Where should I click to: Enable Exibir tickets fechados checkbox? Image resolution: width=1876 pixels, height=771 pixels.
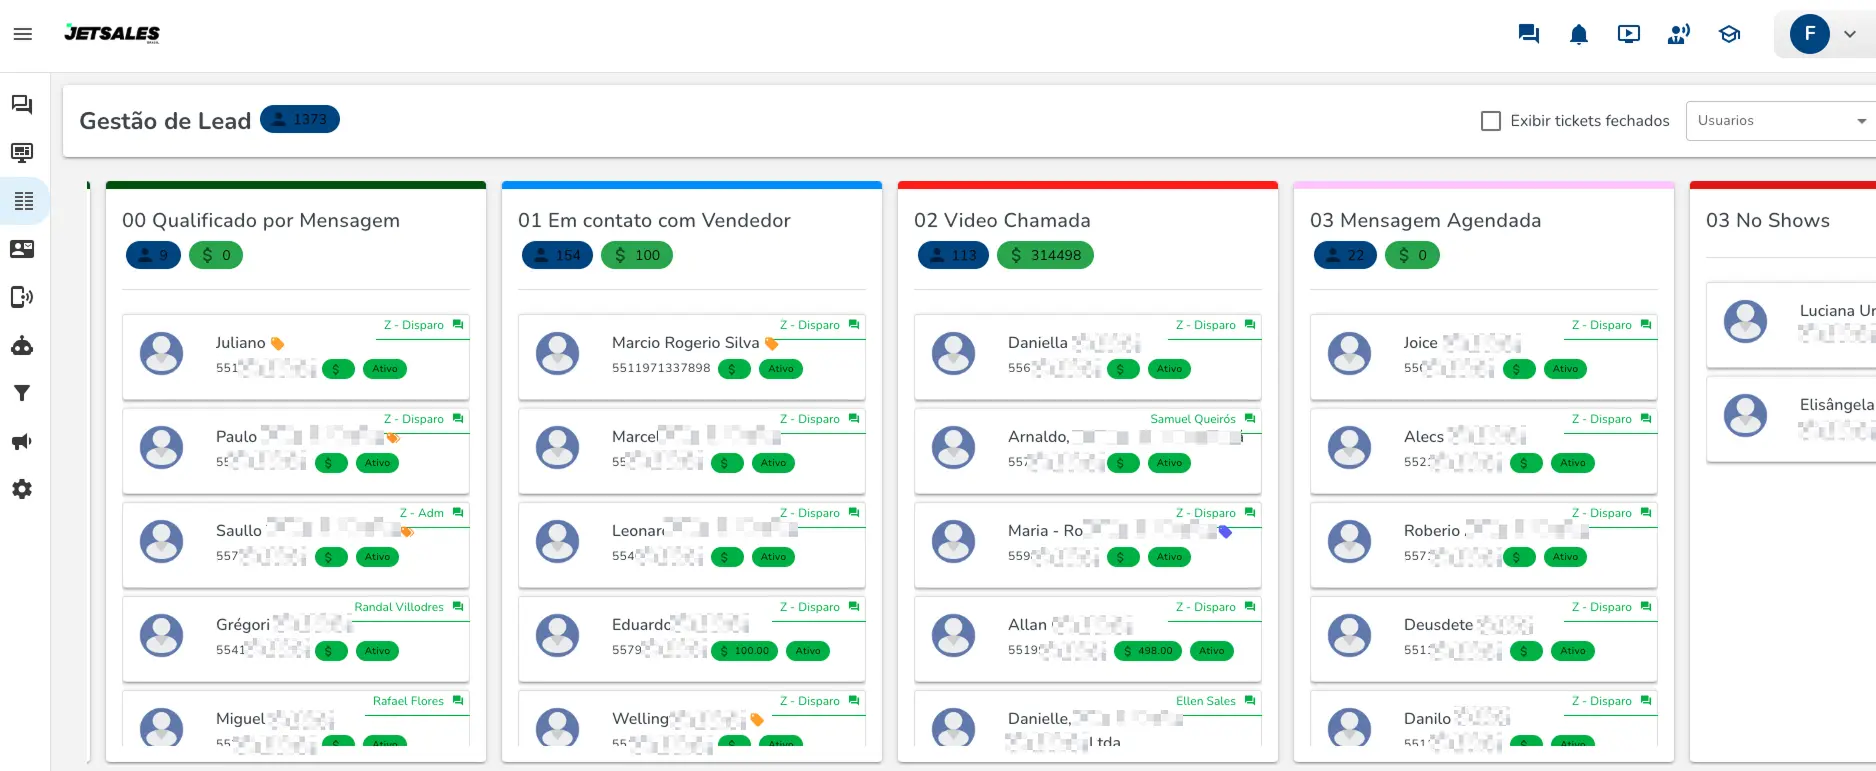pyautogui.click(x=1490, y=121)
